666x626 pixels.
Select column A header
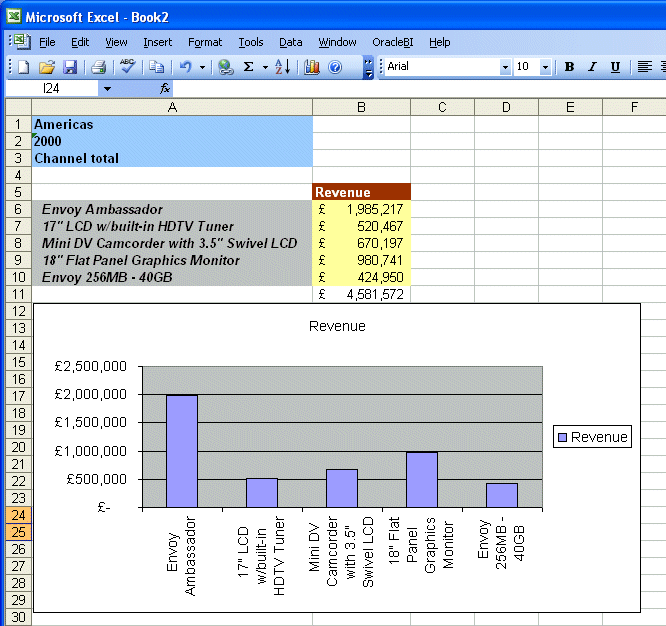172,107
